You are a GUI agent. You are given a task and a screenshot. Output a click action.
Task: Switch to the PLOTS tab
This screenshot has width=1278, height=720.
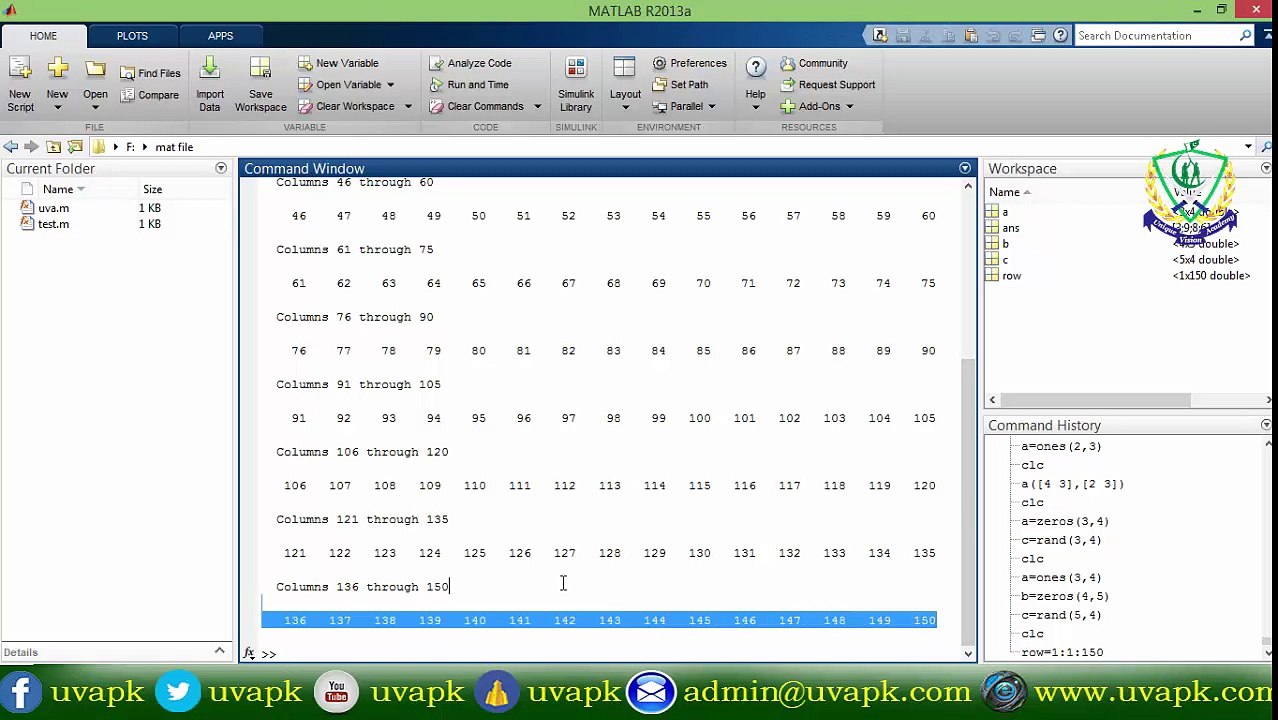point(132,36)
